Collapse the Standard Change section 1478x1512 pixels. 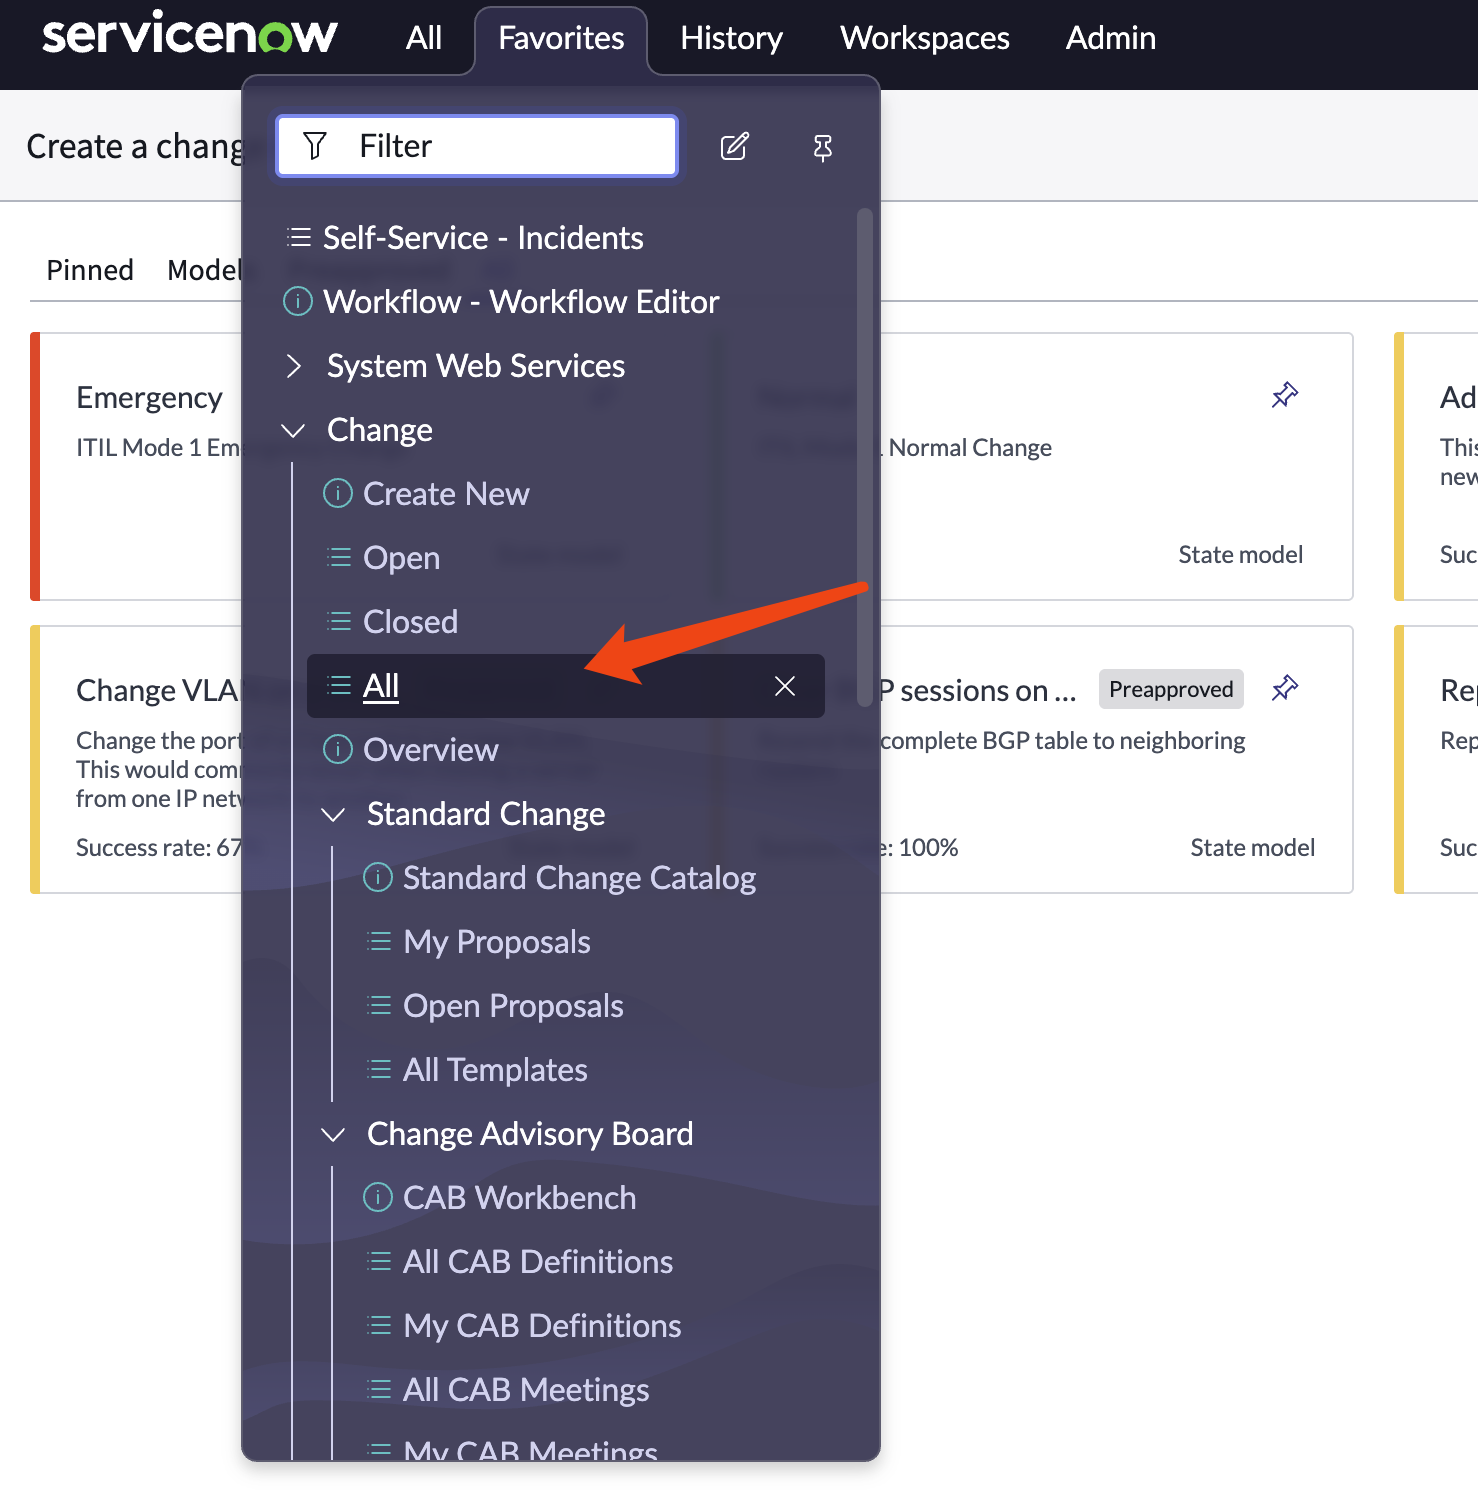tap(333, 814)
